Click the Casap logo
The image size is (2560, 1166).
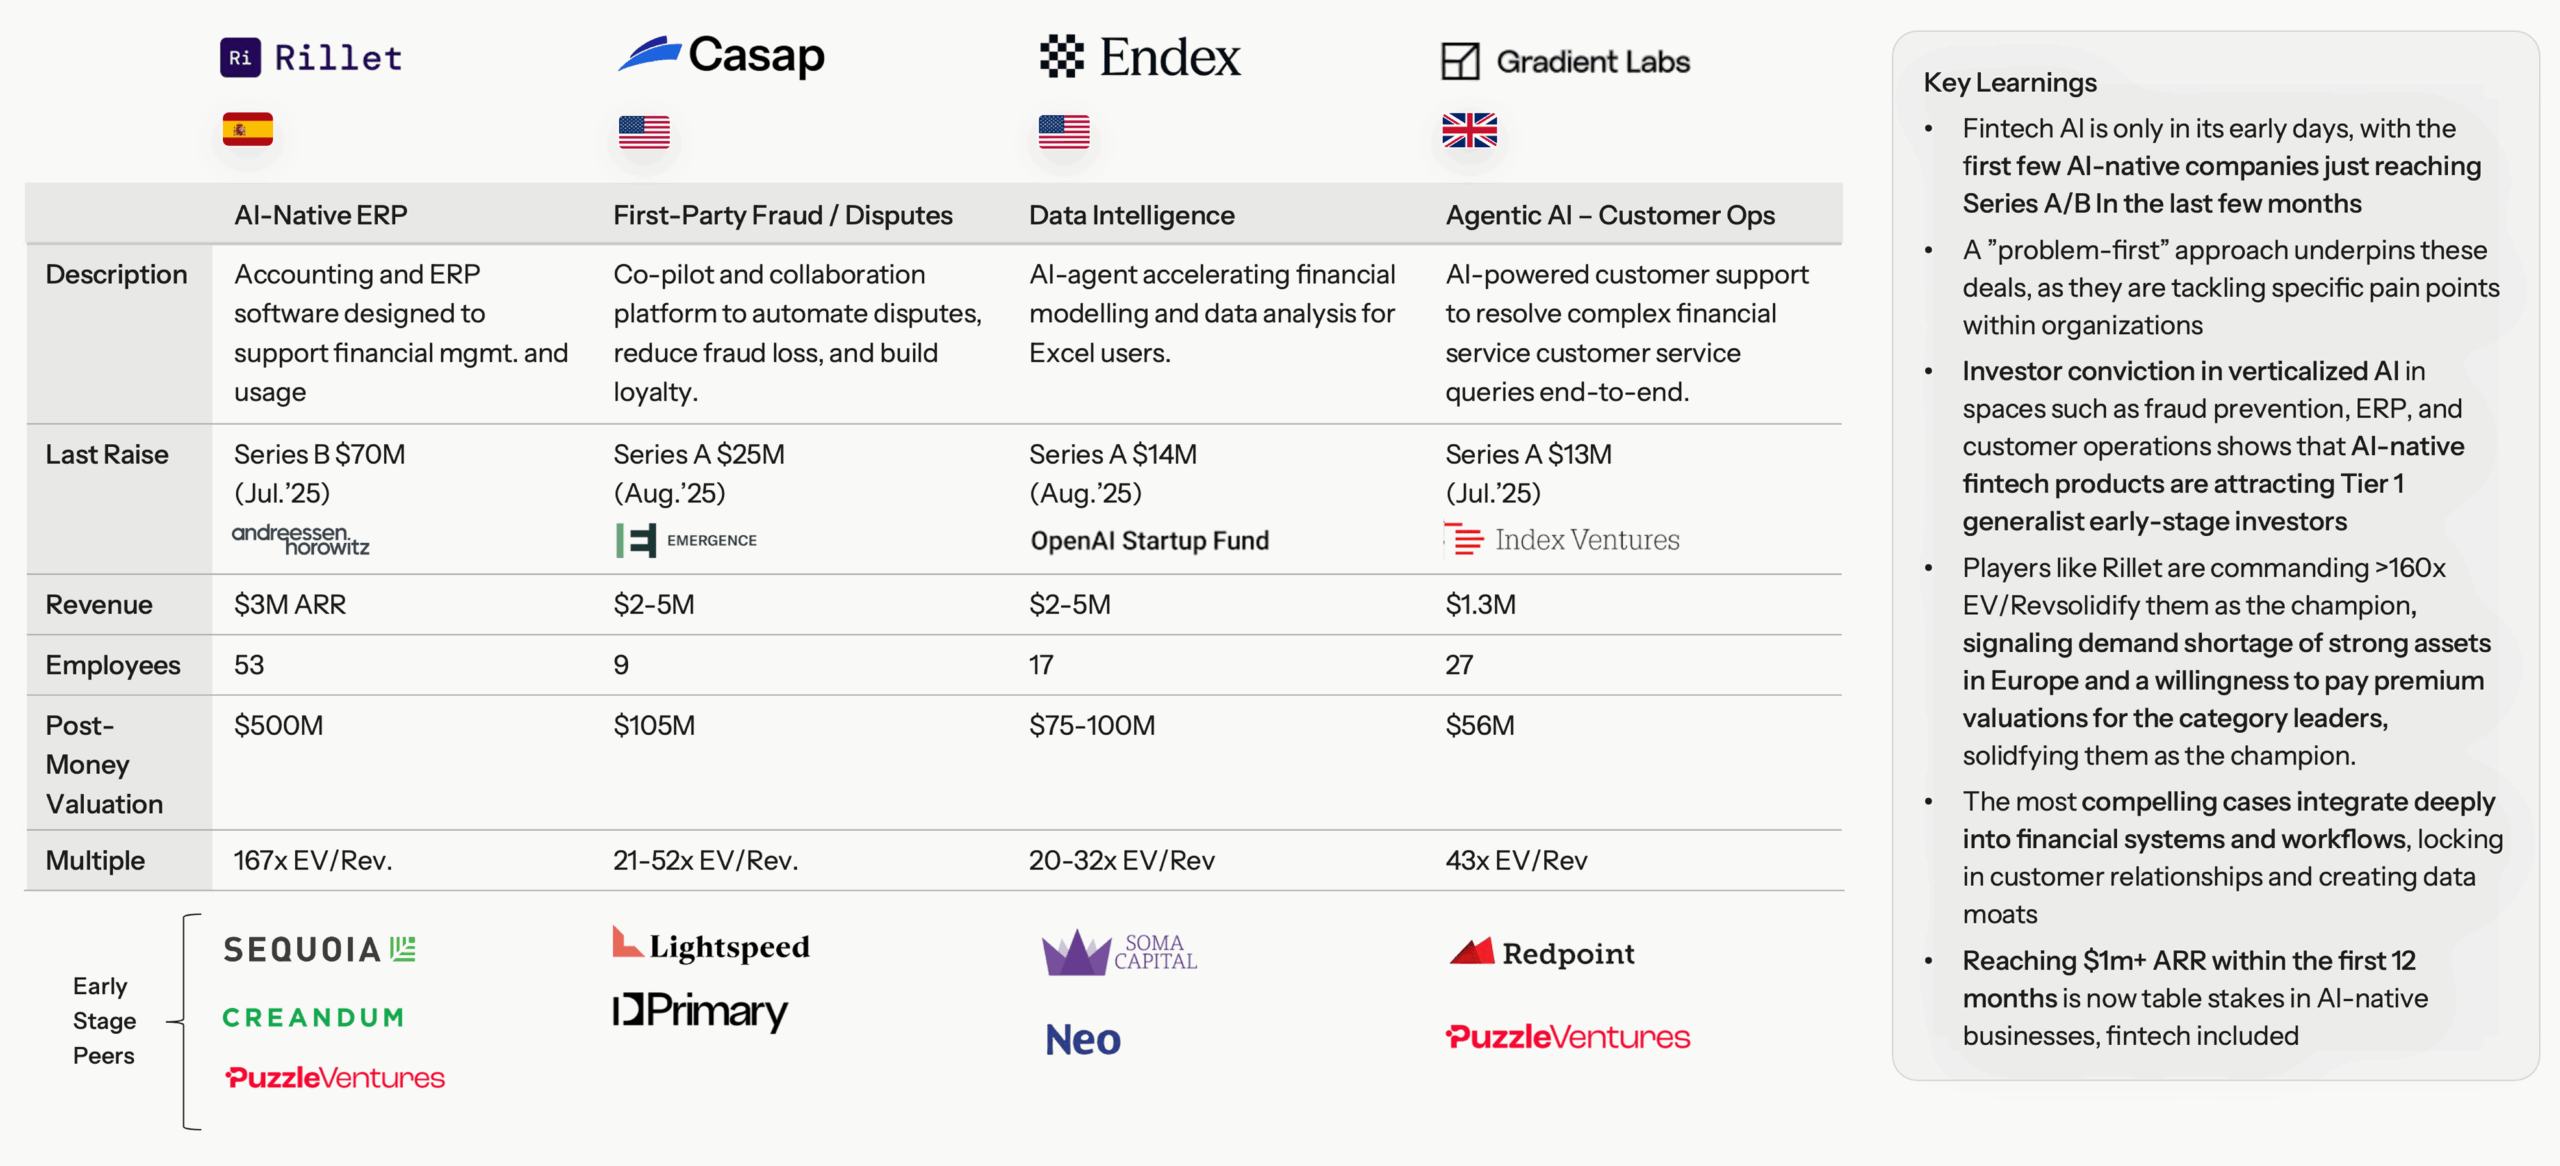721,55
